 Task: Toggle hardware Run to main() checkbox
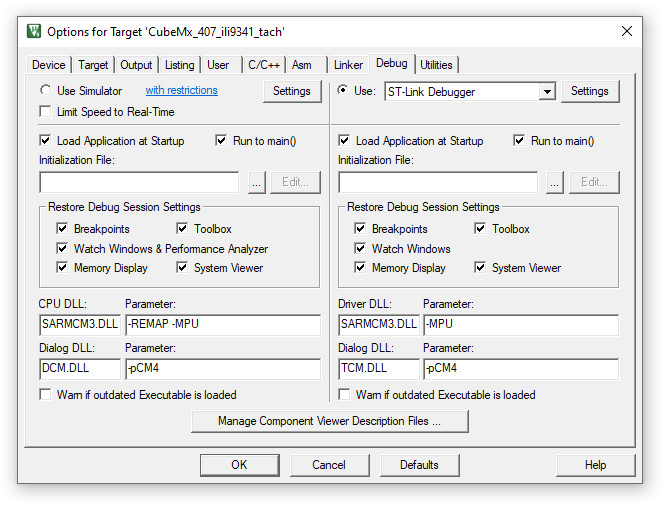click(519, 141)
